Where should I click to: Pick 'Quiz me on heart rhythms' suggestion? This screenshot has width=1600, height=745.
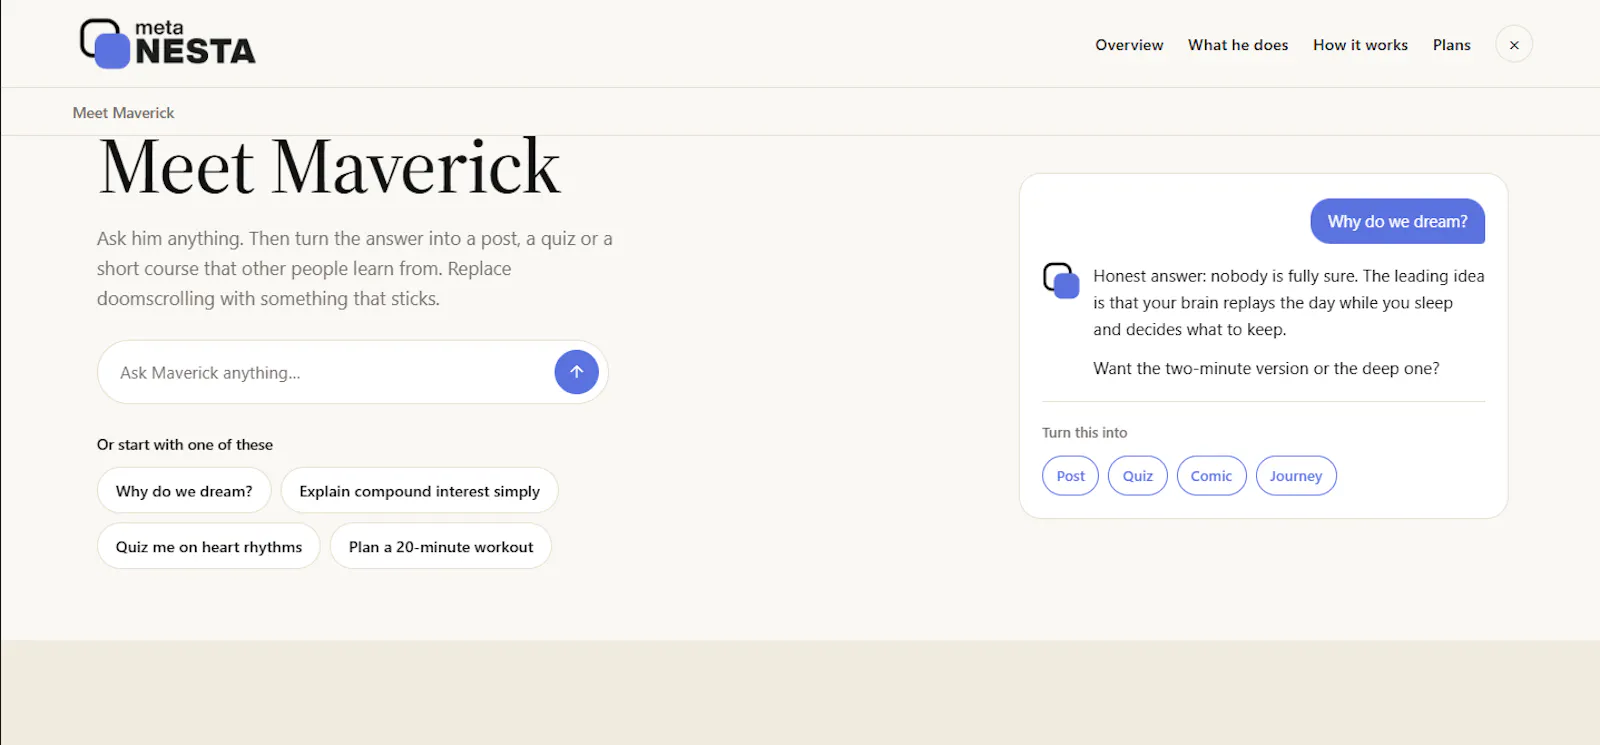209,547
